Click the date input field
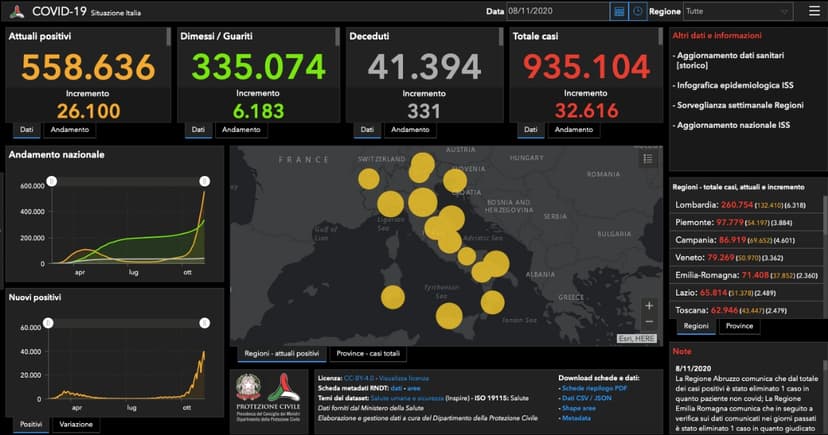This screenshot has width=828, height=435. pyautogui.click(x=557, y=11)
